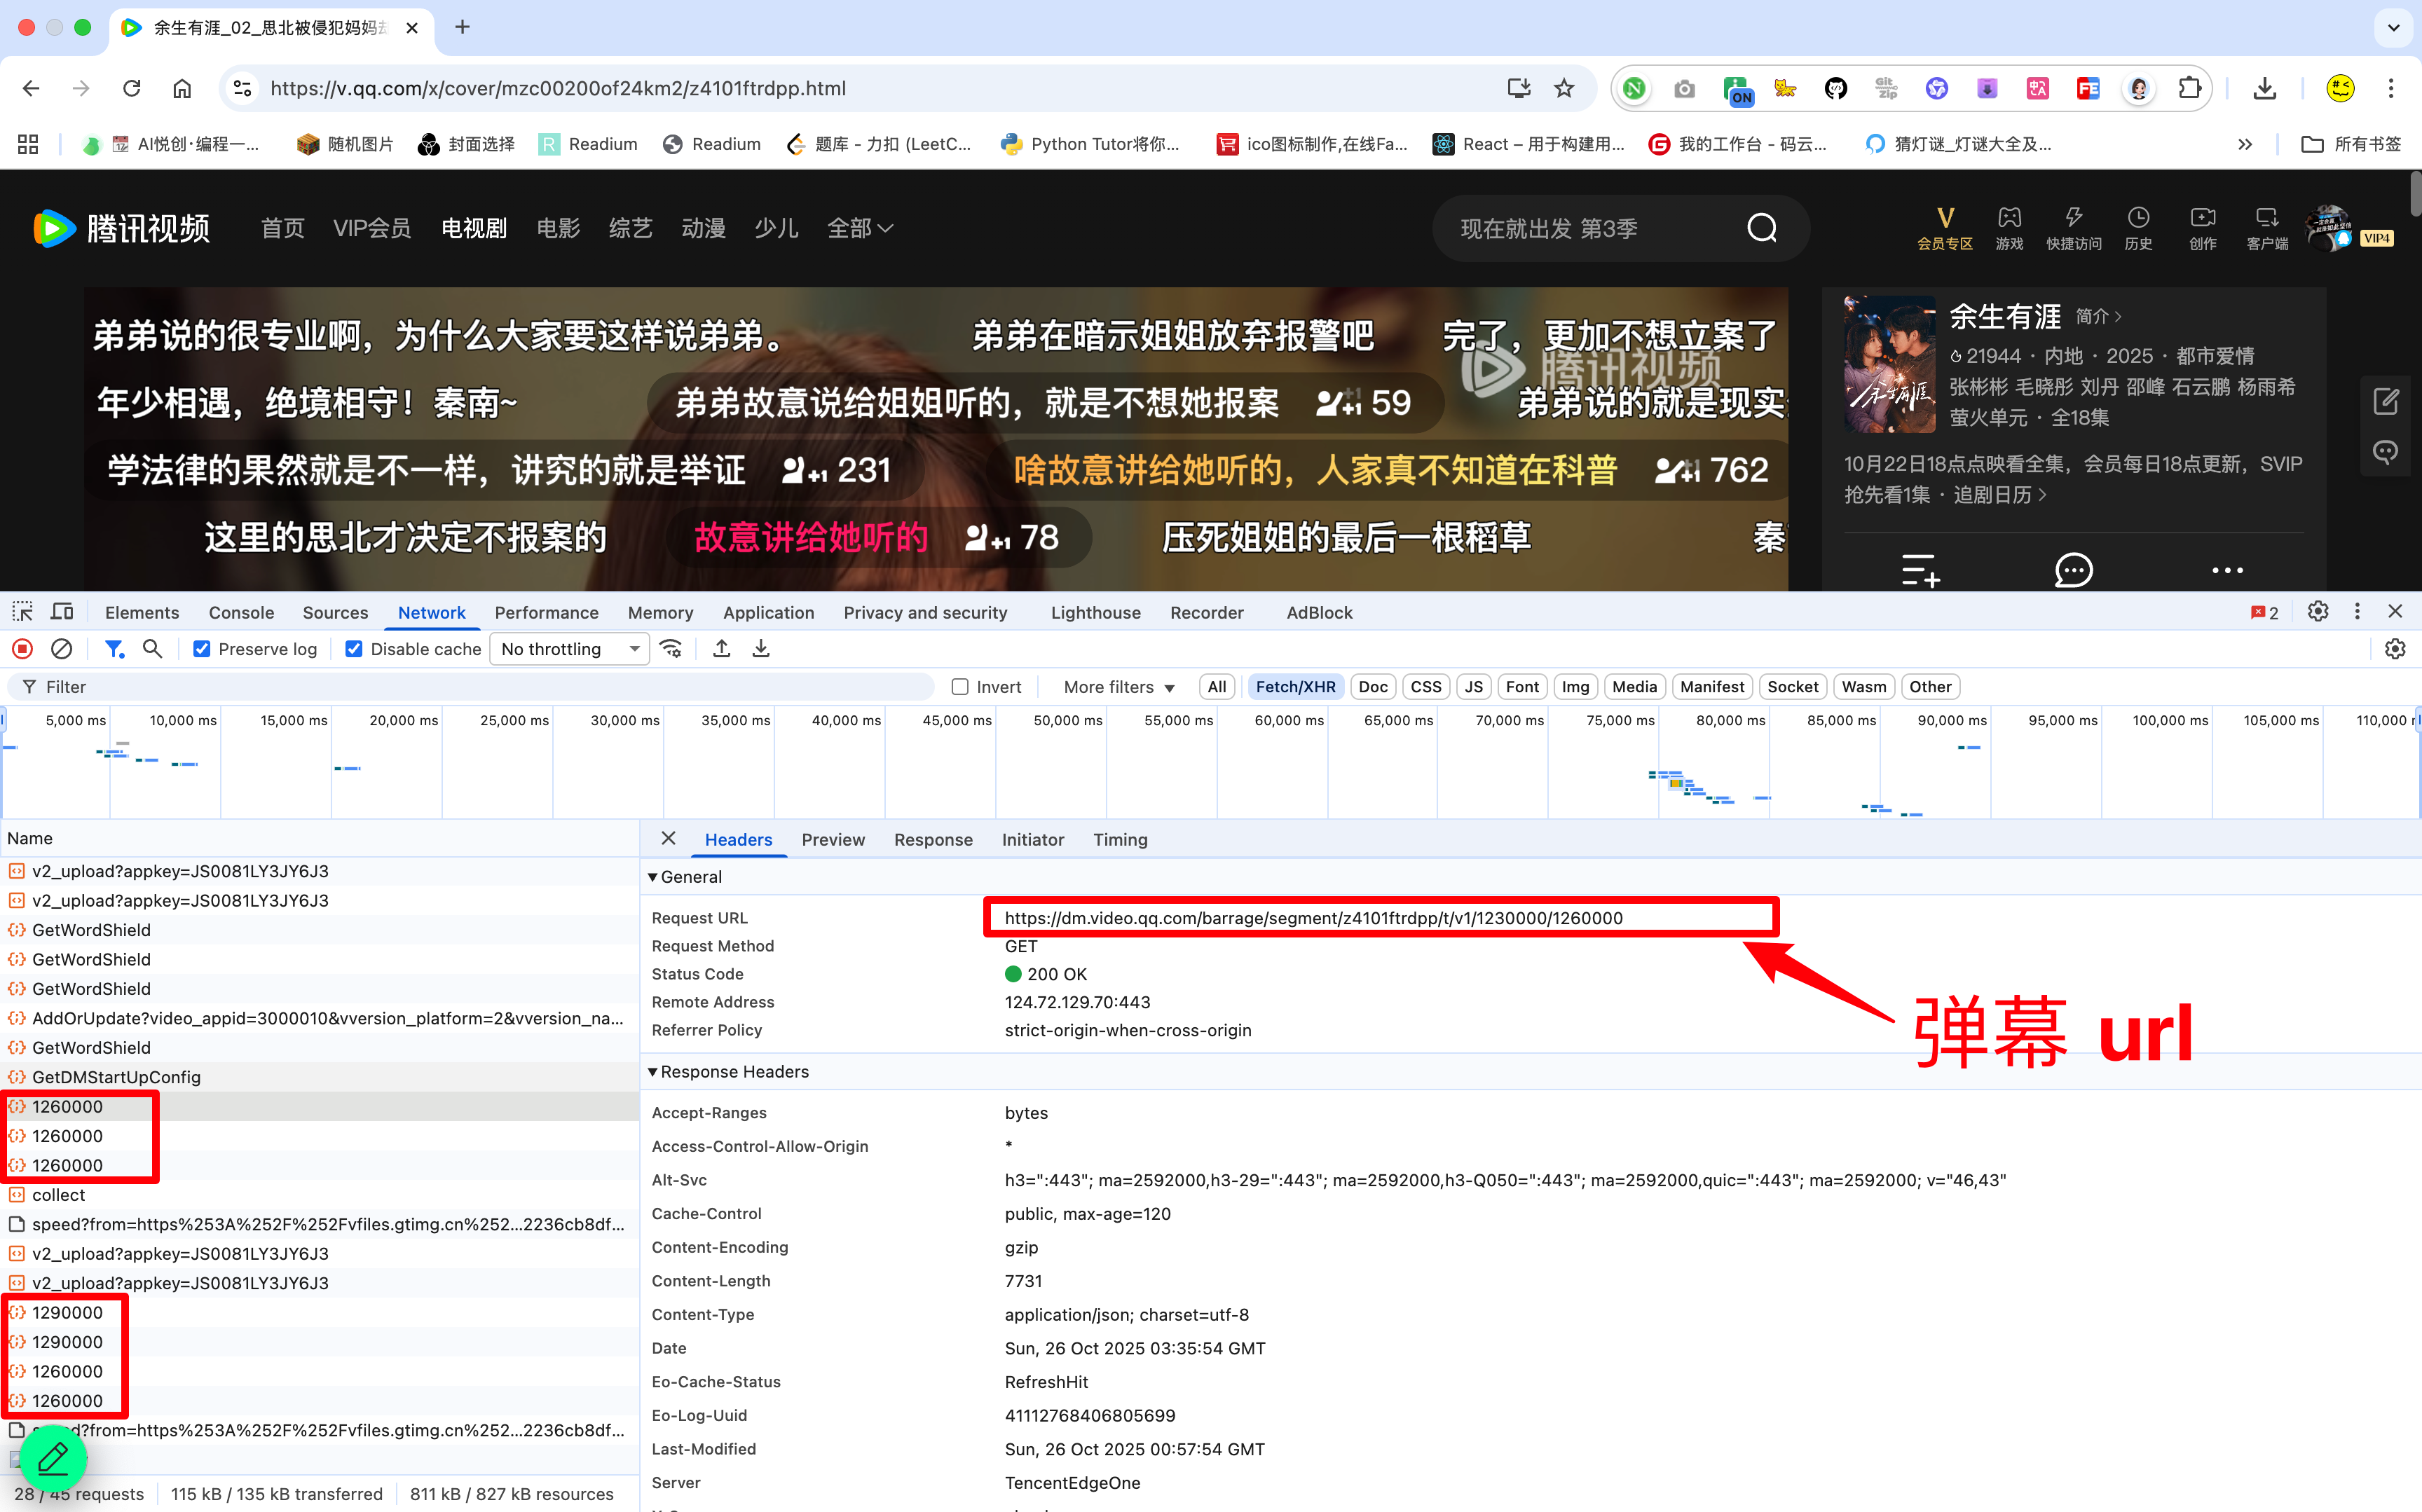Switch to the Elements panel tab
The width and height of the screenshot is (2422, 1512).
142,612
